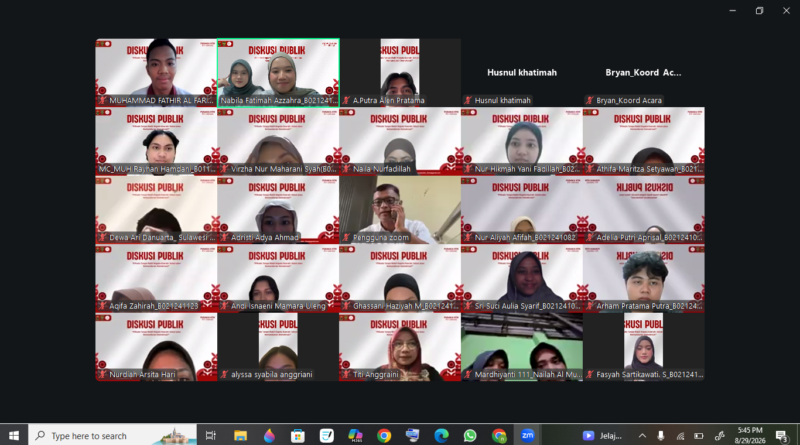Open the Windows Start menu

(14, 436)
